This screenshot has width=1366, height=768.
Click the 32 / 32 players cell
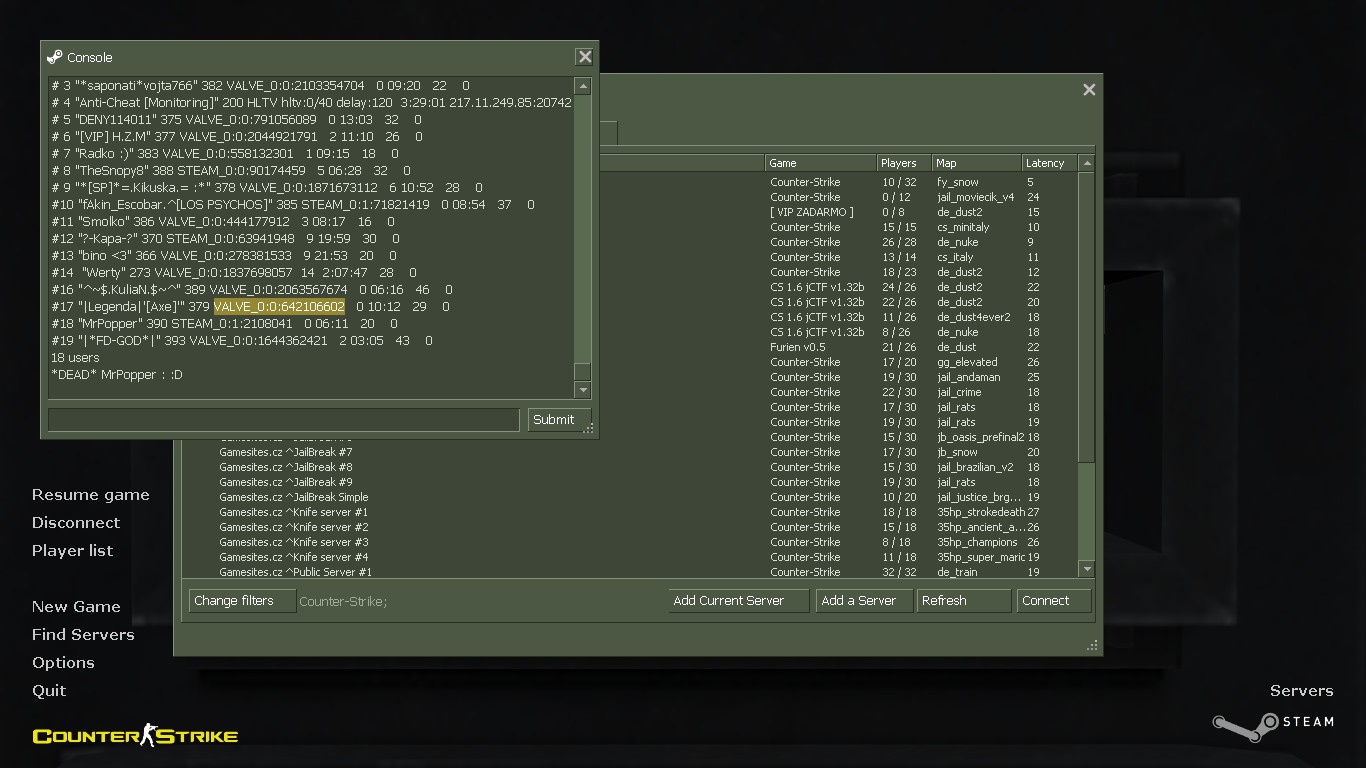coord(899,572)
